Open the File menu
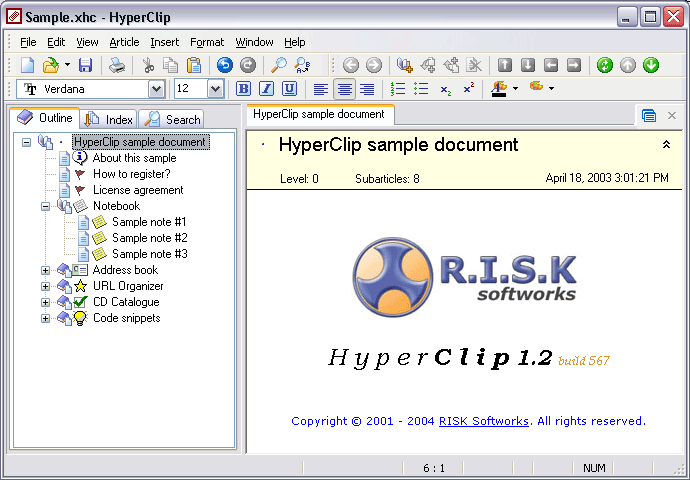This screenshot has height=480, width=690. point(28,42)
